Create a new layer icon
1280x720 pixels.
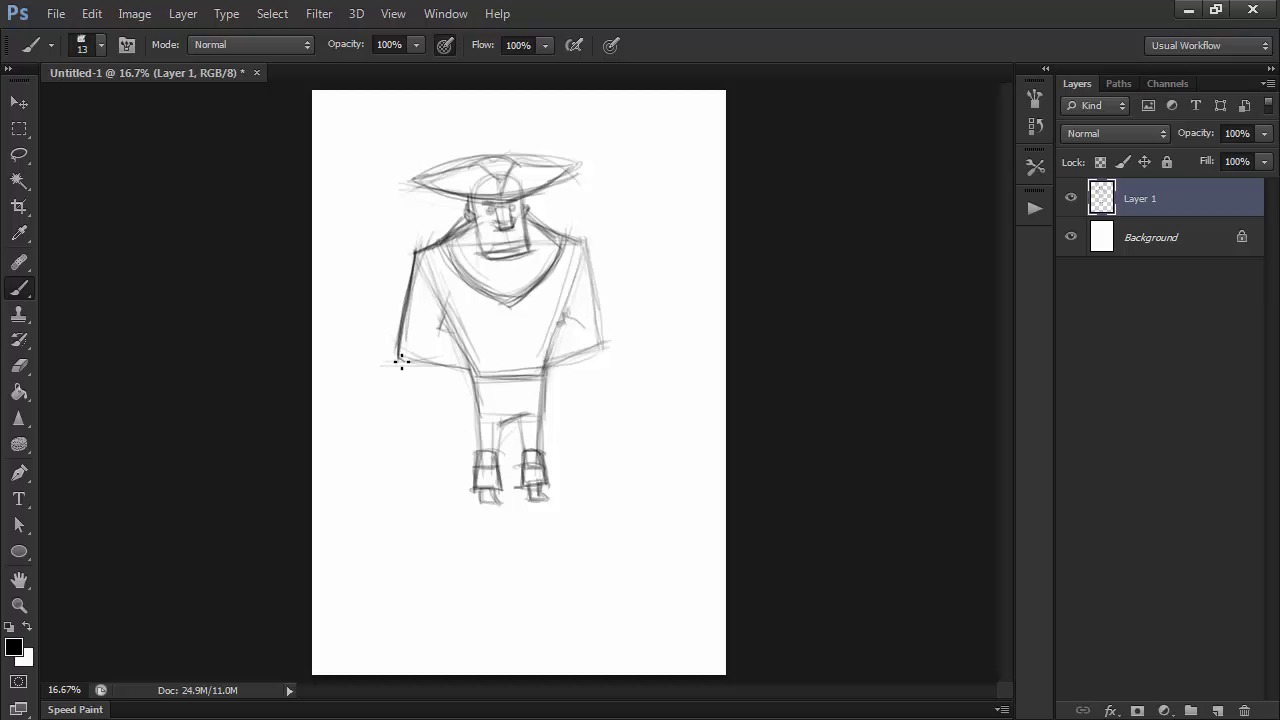[1218, 711]
